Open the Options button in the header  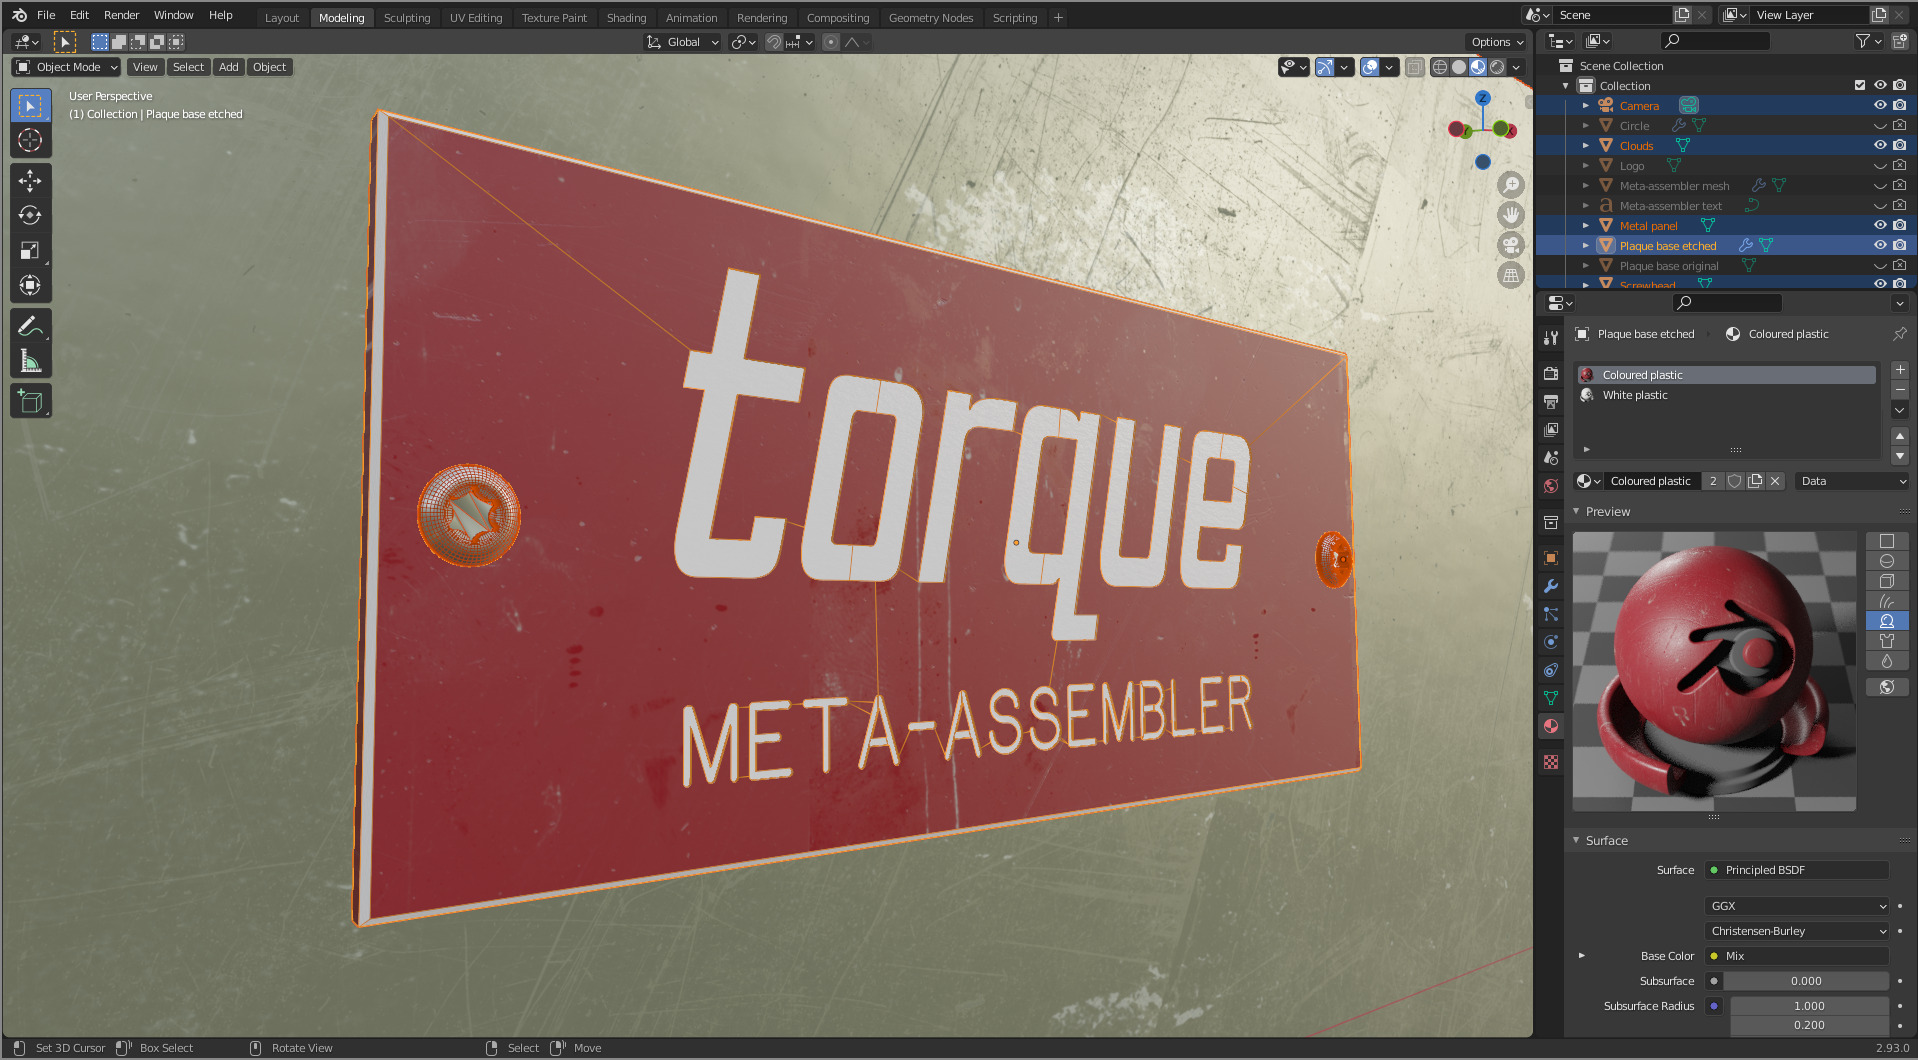click(1496, 42)
